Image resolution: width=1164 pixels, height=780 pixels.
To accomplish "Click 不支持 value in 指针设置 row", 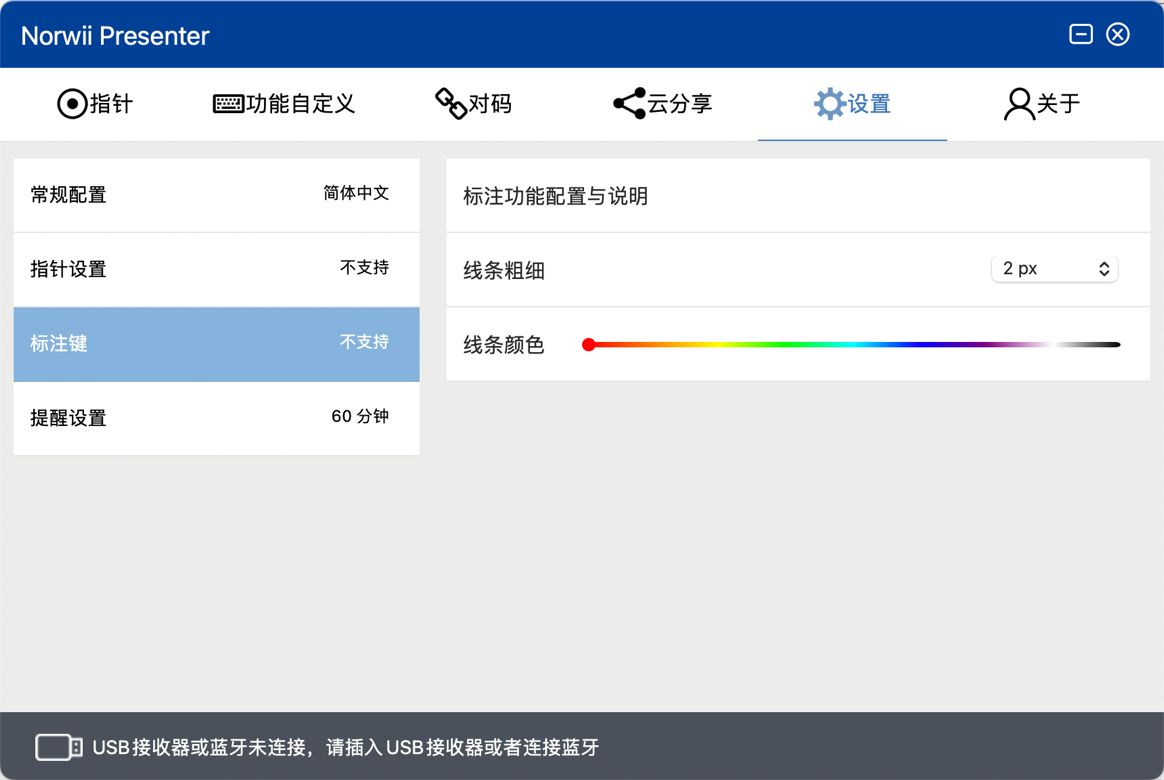I will 364,268.
